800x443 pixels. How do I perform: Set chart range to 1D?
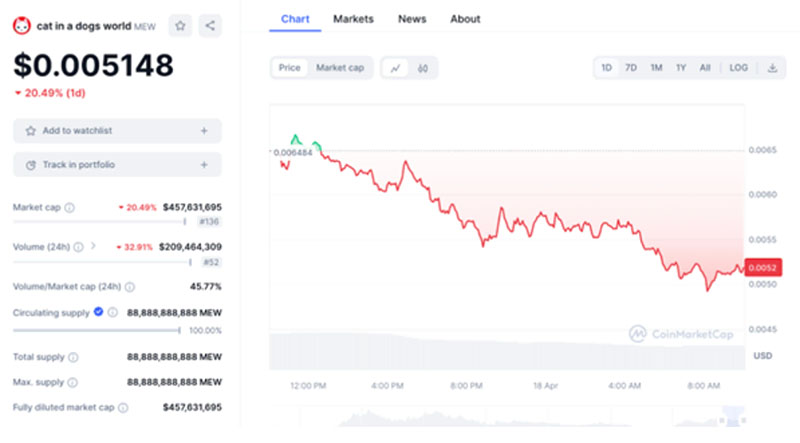[606, 68]
